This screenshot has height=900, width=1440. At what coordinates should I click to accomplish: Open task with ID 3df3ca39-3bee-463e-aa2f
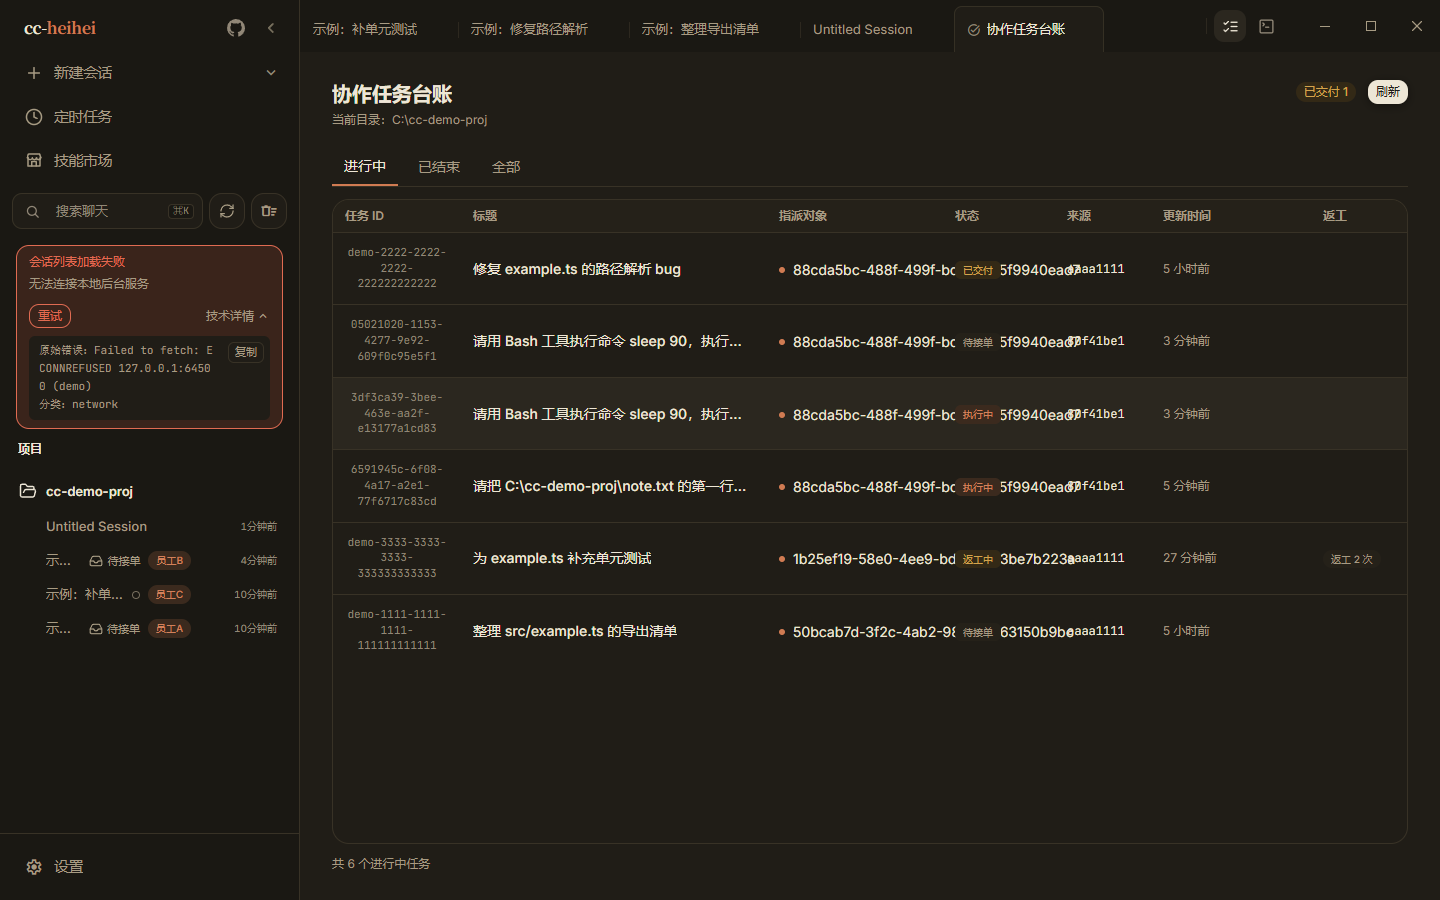(x=869, y=414)
